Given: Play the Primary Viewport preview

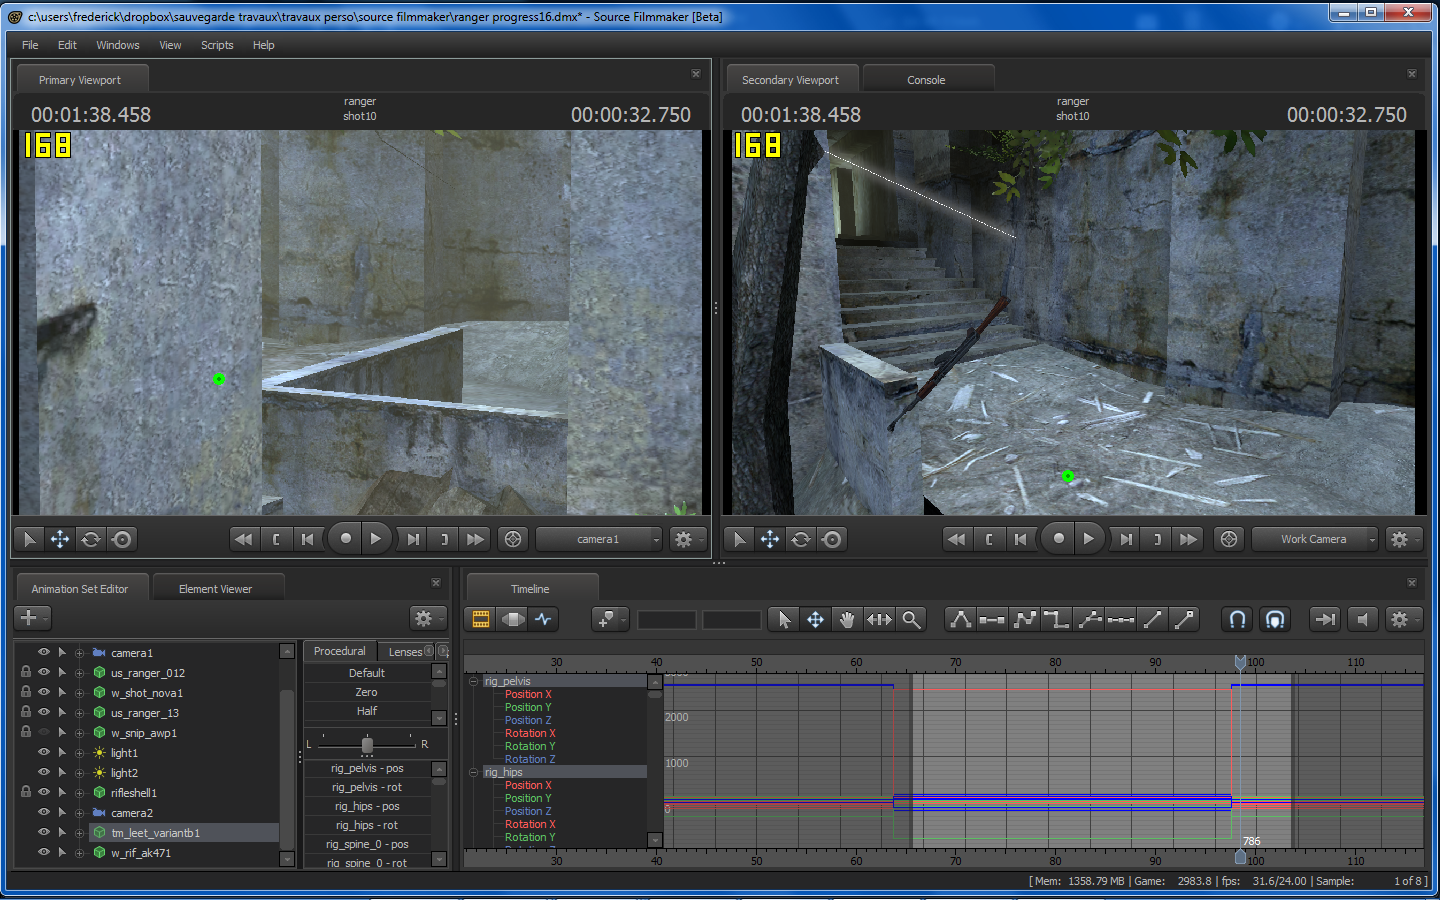Looking at the screenshot, I should coord(376,539).
